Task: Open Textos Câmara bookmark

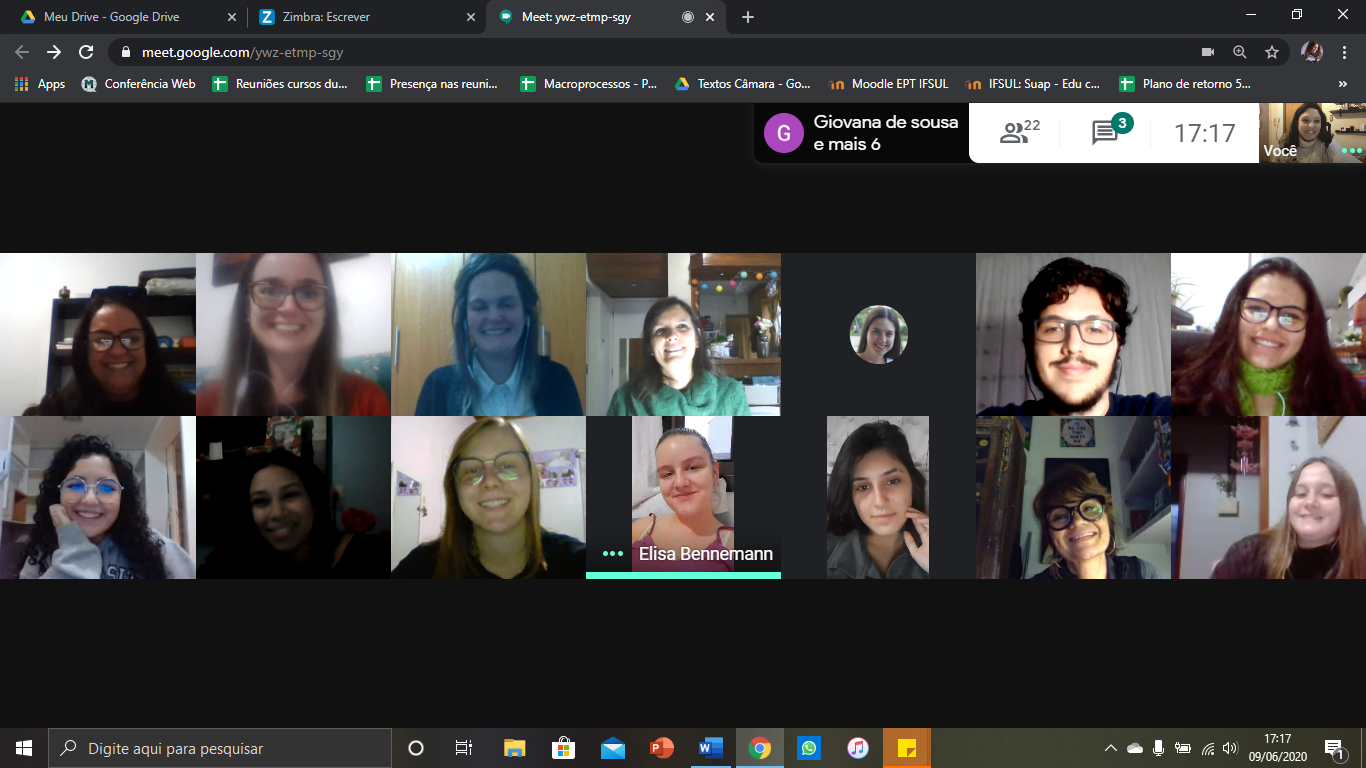Action: coord(743,84)
